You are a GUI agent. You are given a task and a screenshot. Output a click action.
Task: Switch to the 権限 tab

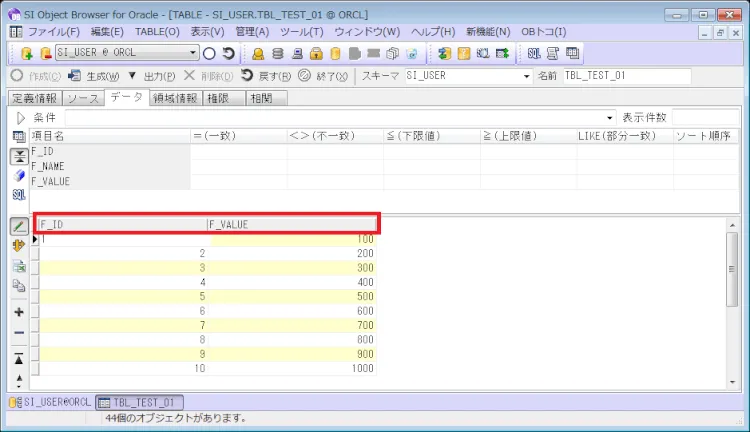click(224, 98)
